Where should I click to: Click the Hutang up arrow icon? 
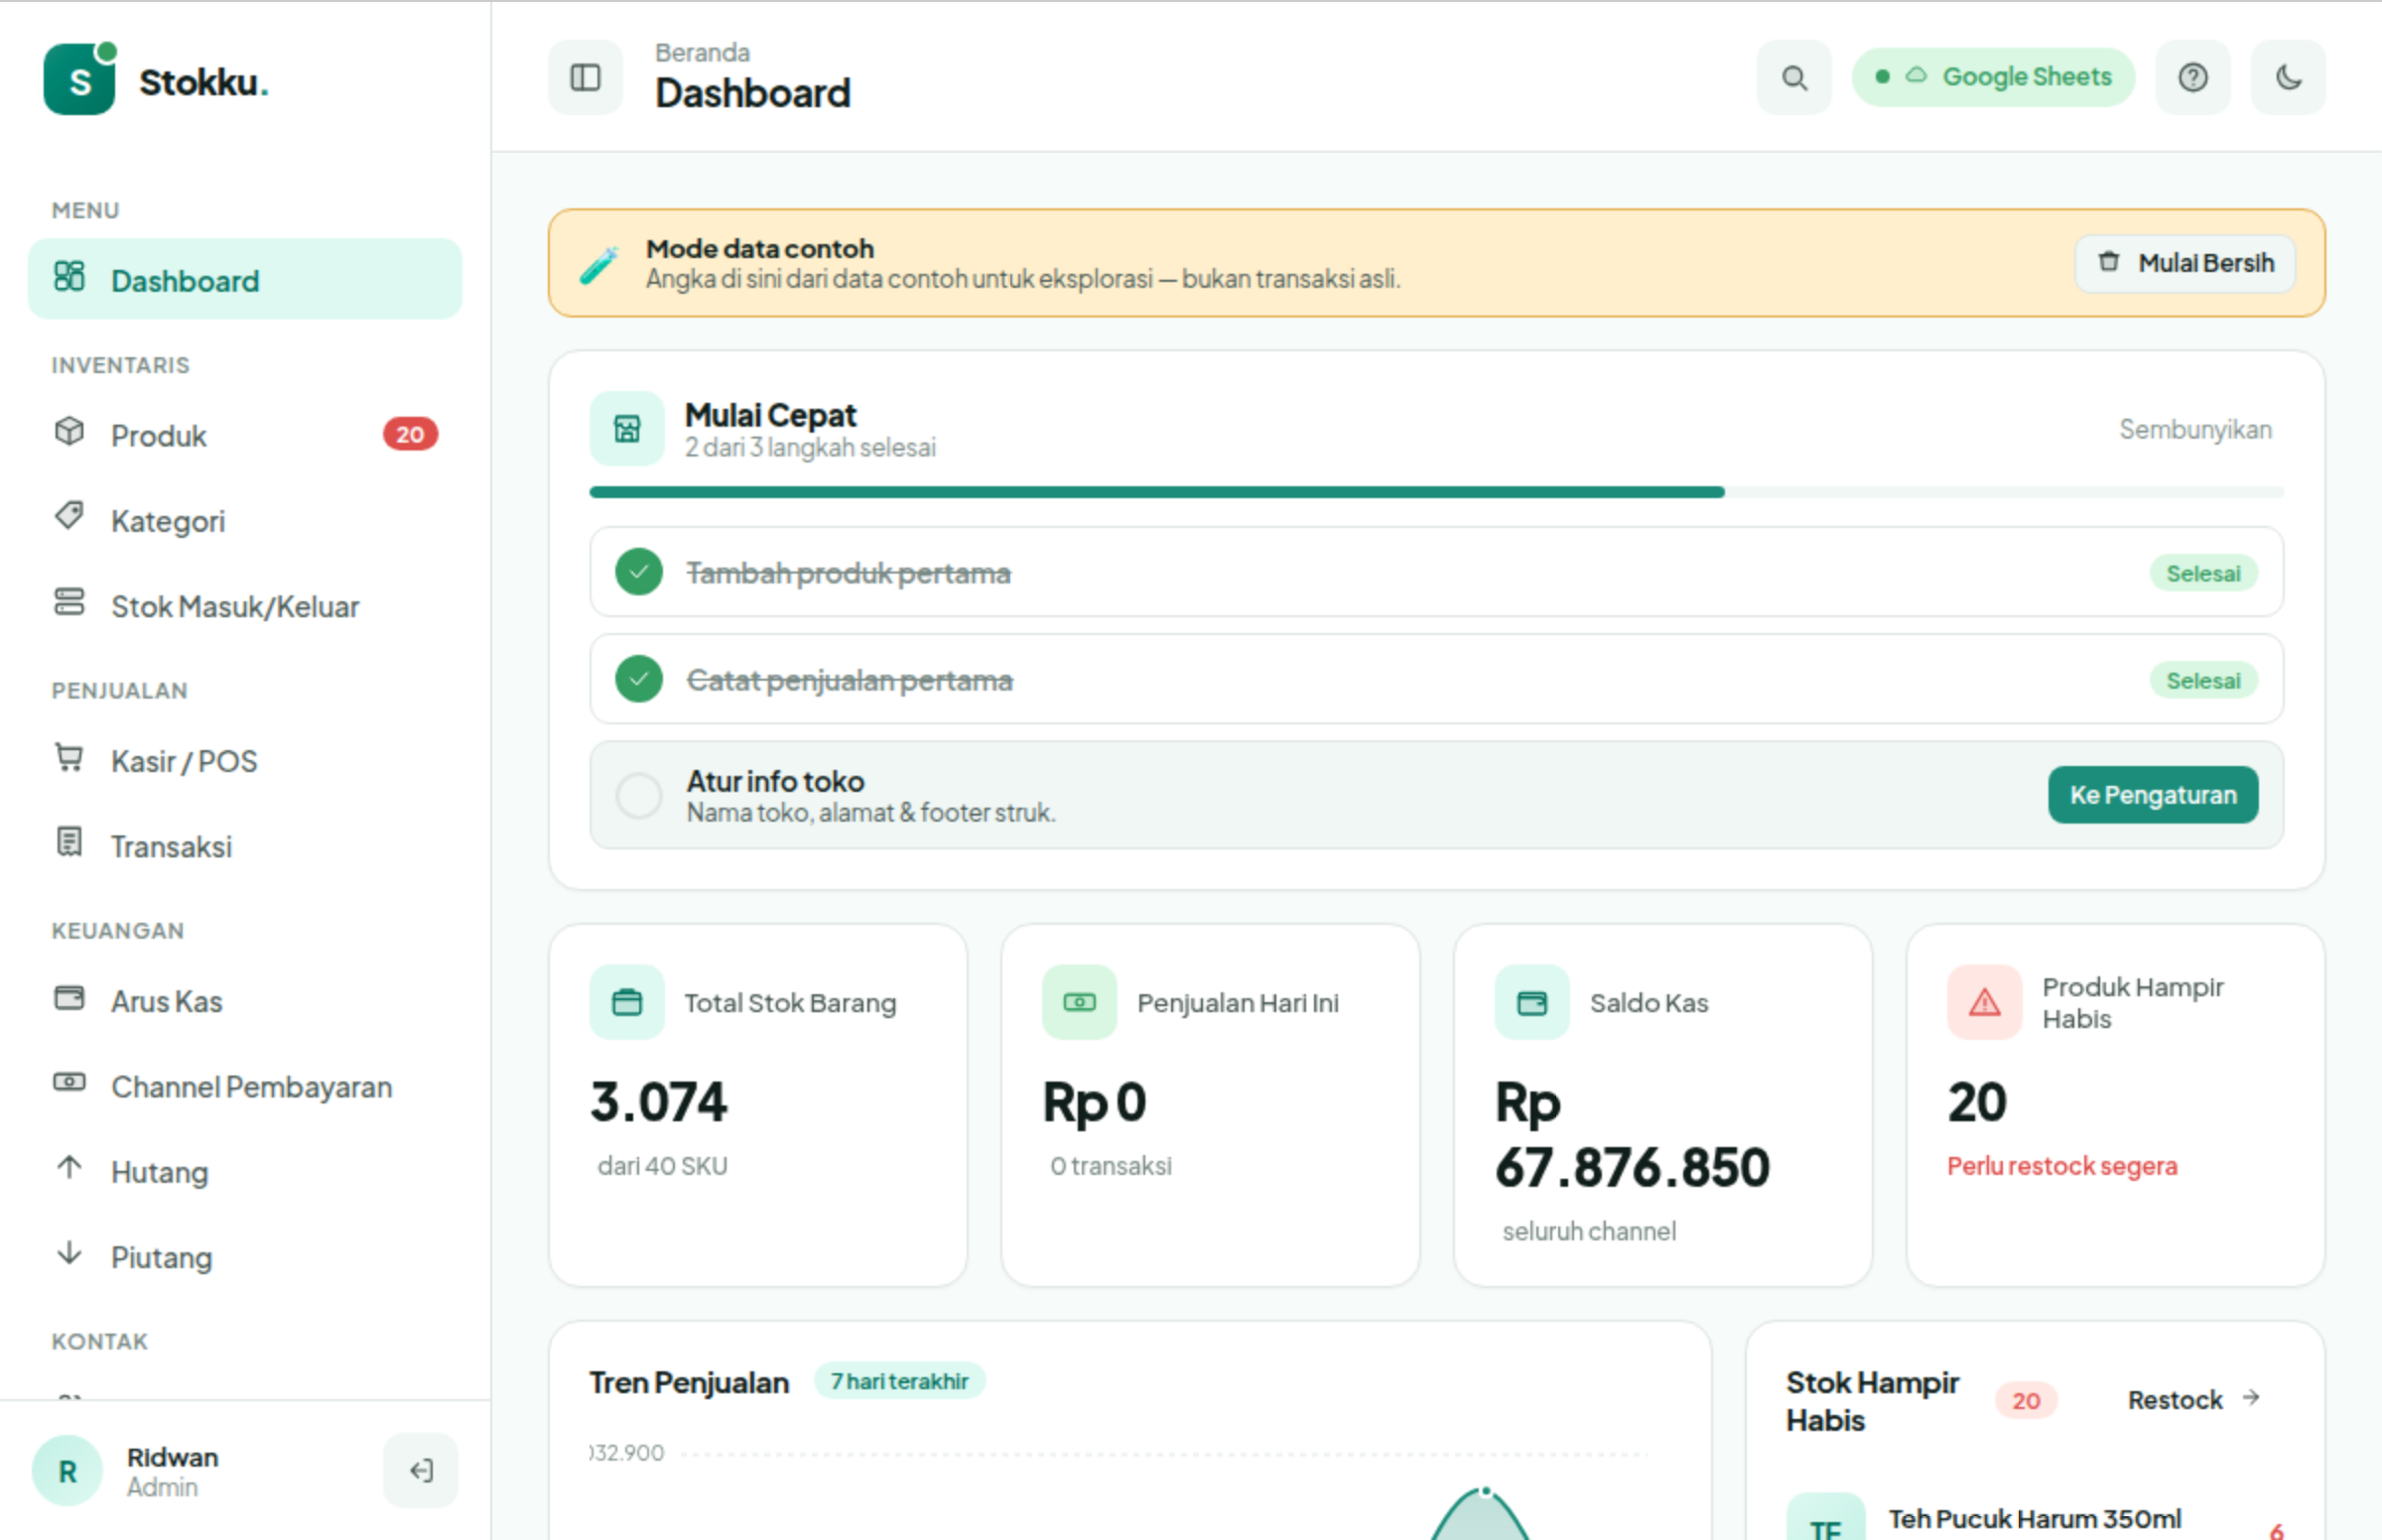point(69,1167)
